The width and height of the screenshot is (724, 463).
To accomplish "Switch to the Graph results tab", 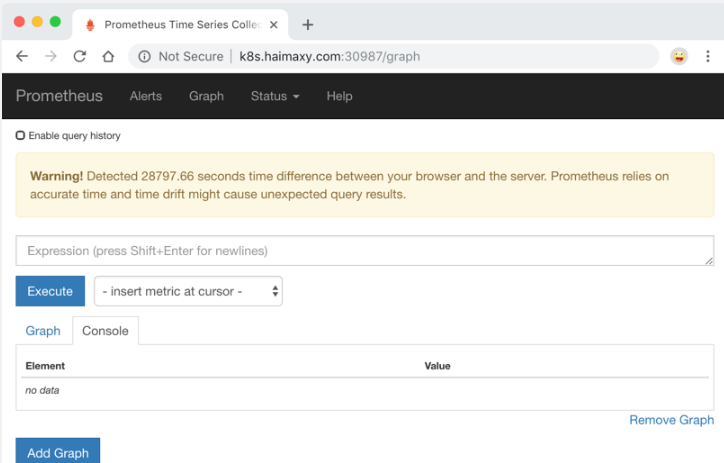I will coord(43,331).
